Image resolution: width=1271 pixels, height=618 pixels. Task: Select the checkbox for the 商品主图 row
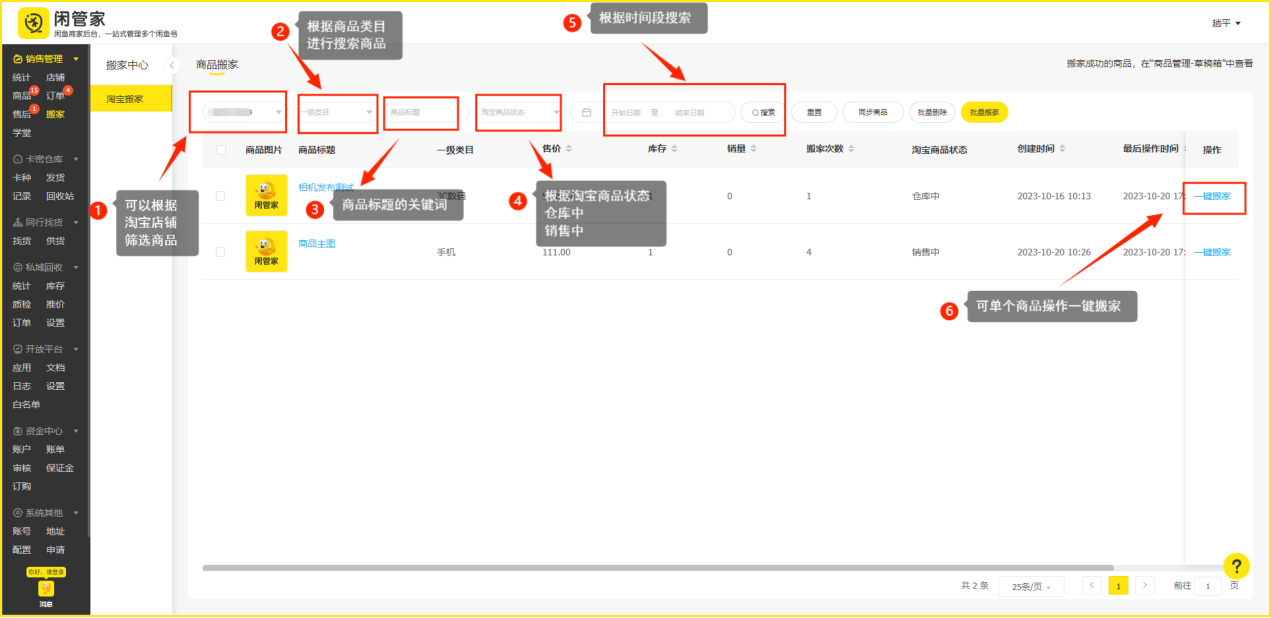click(220, 252)
